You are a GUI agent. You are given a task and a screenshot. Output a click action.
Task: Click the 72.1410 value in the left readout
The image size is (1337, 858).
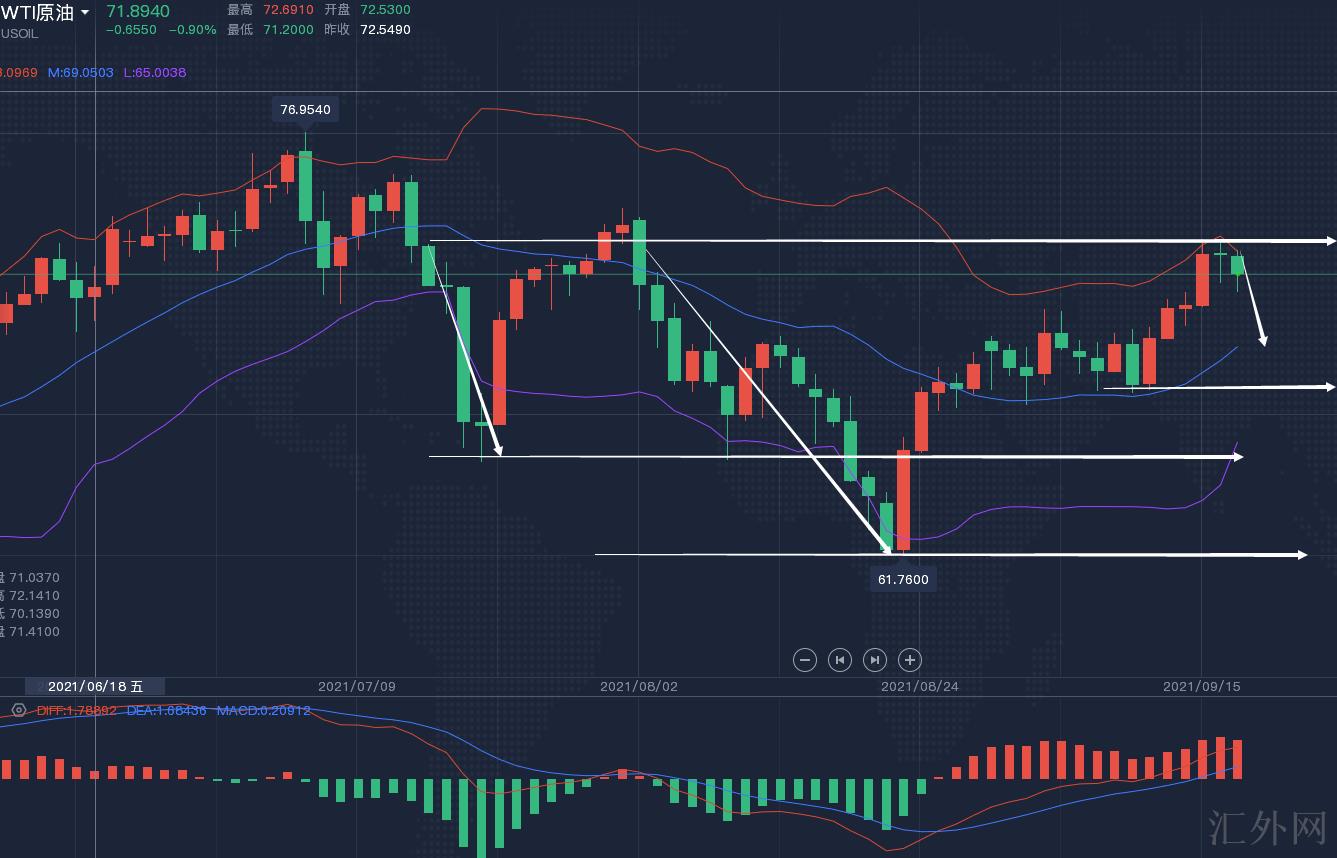pos(34,596)
